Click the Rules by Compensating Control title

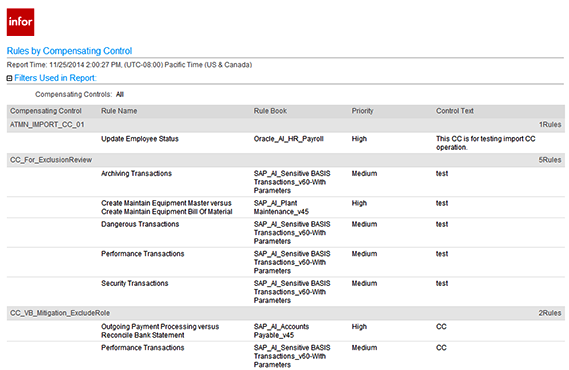[69, 51]
